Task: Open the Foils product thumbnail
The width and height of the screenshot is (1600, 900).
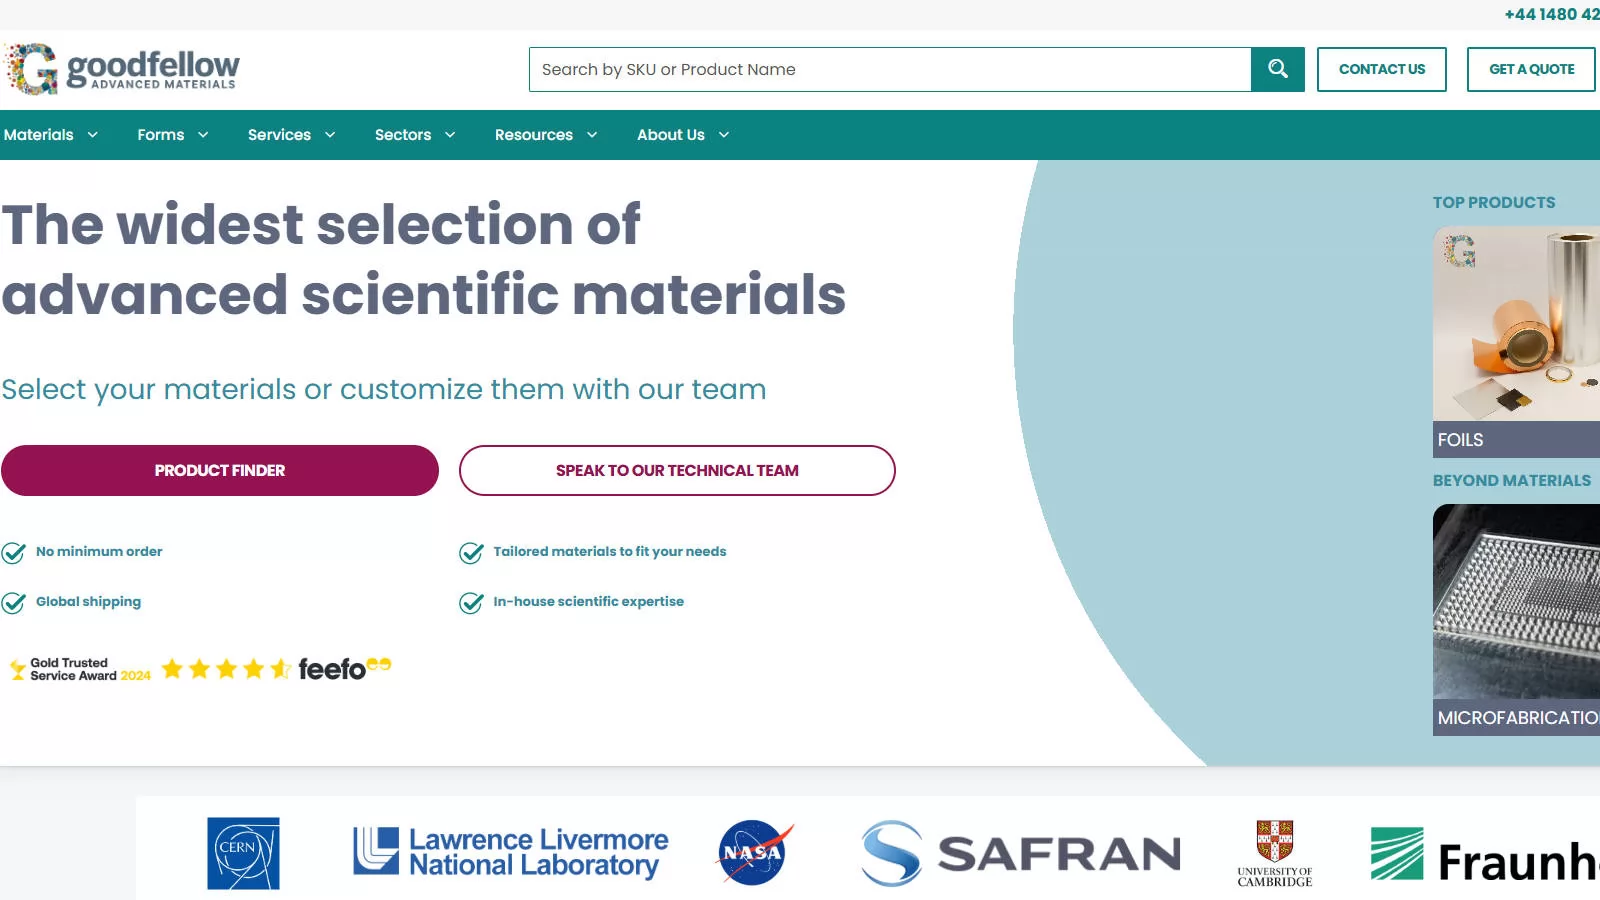Action: point(1516,342)
